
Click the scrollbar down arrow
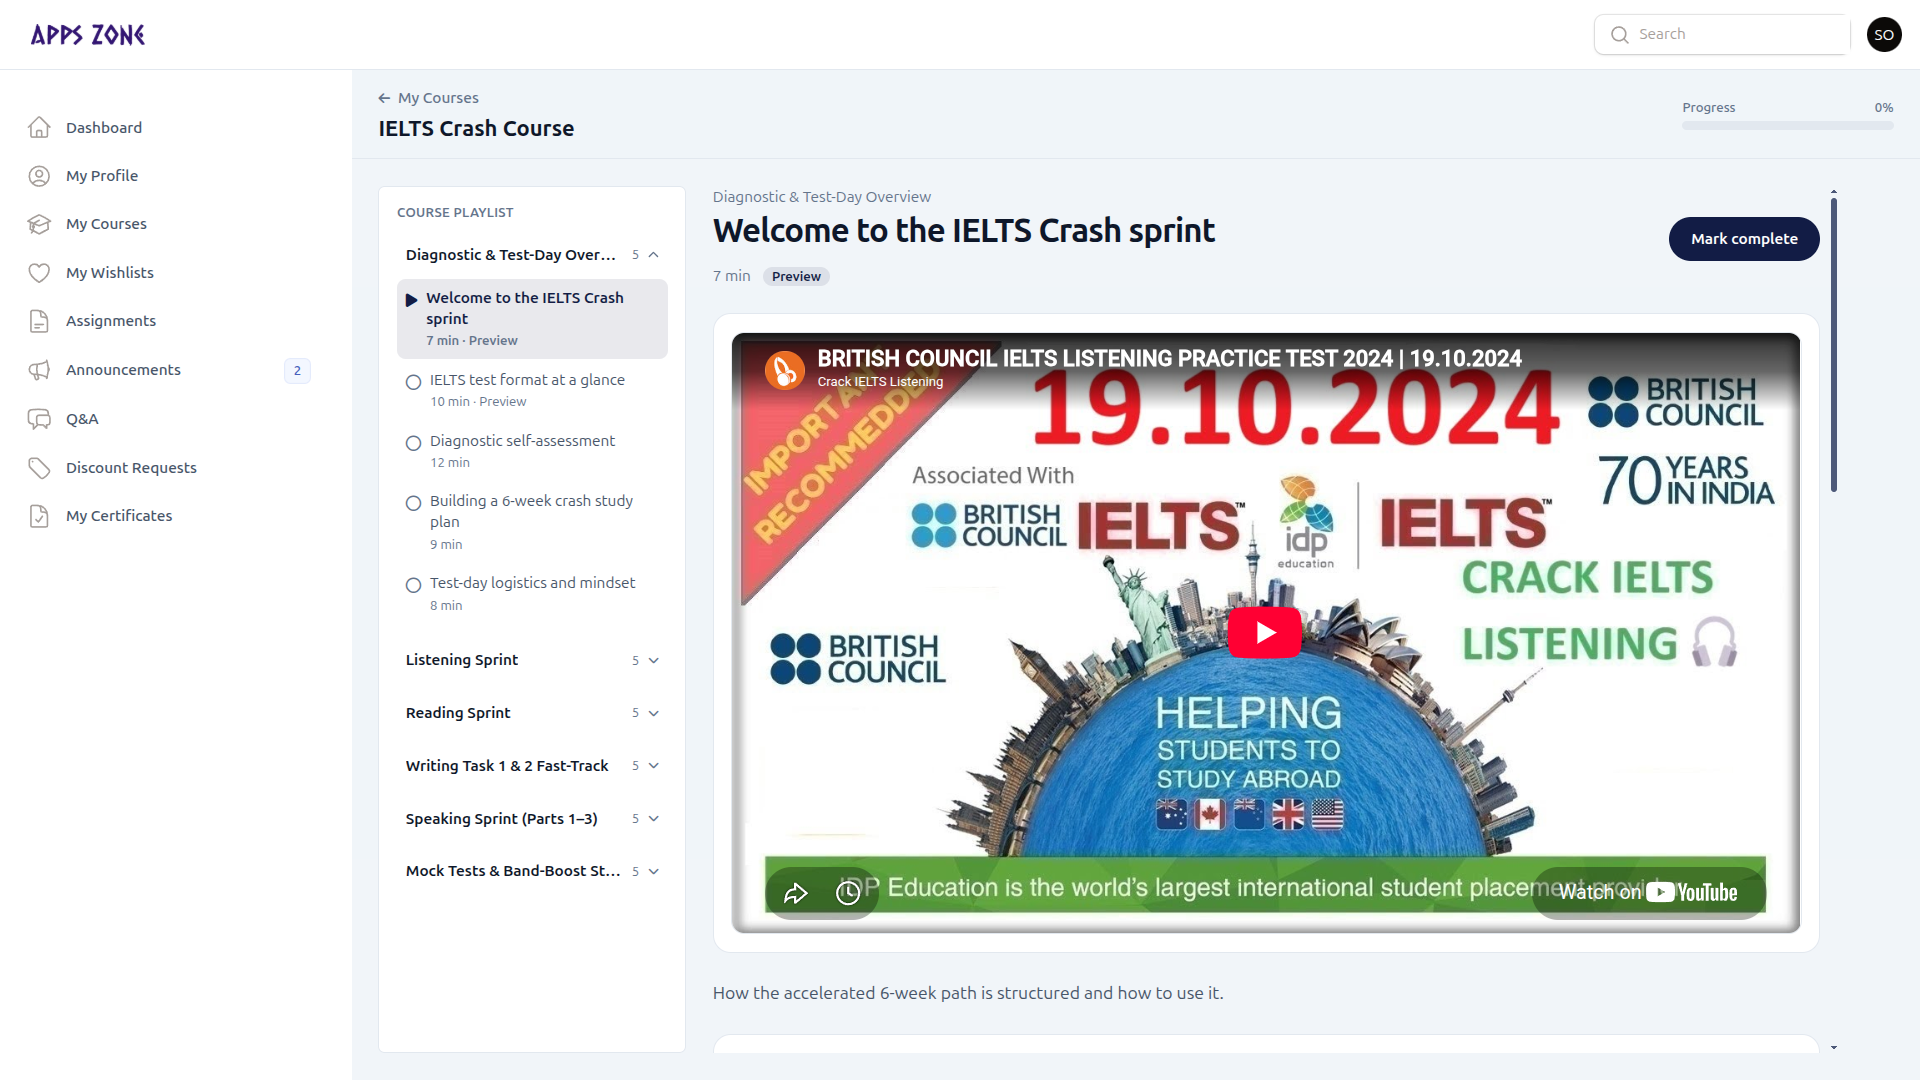coord(1834,1047)
